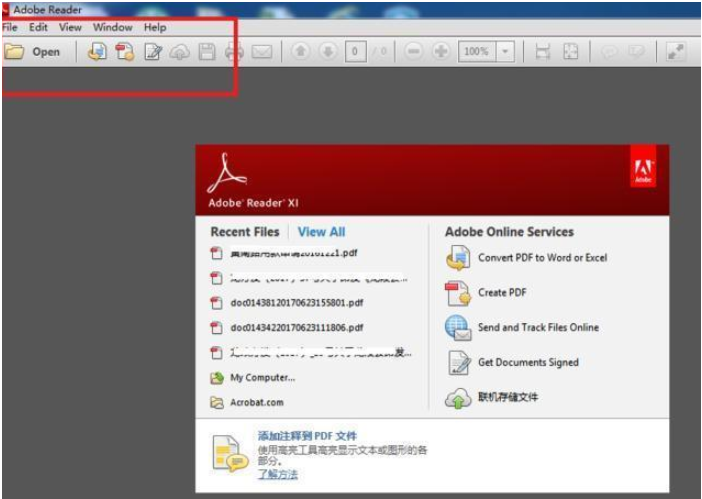The height and width of the screenshot is (499, 702).
Task: Click the 联机存储文件 link
Action: point(508,397)
